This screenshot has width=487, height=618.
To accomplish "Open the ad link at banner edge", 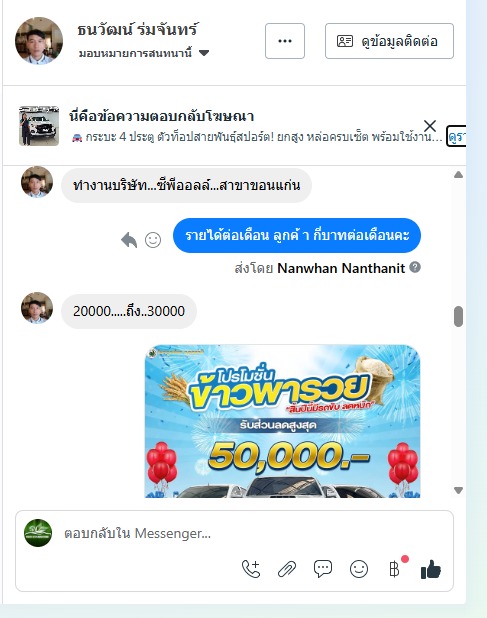I will coord(456,136).
